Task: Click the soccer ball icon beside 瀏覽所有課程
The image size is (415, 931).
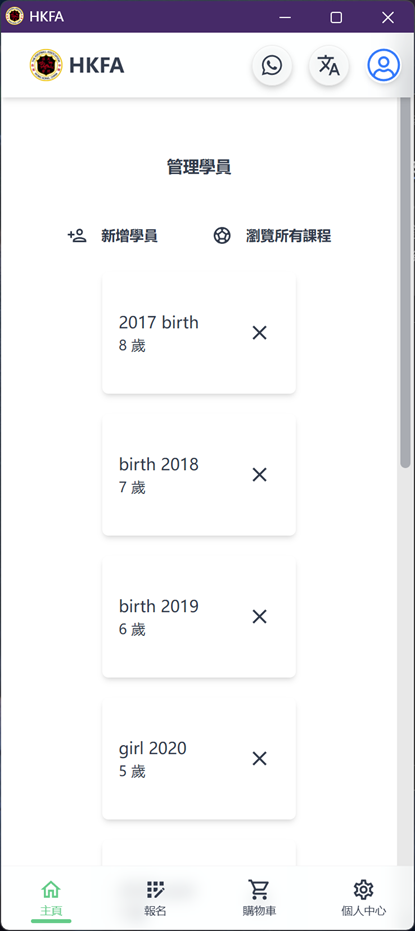Action: [222, 236]
